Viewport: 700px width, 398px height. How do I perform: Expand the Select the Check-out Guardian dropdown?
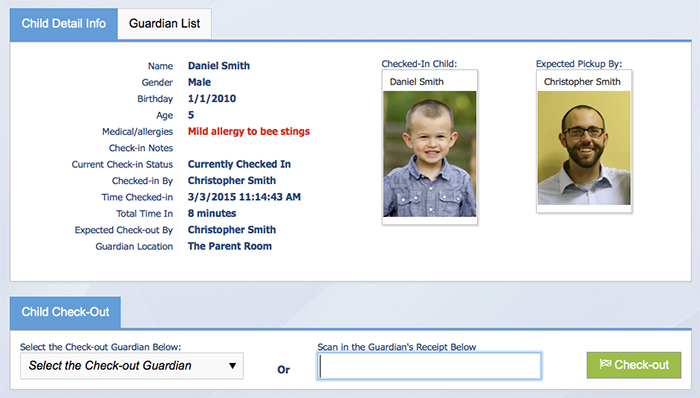coord(132,366)
